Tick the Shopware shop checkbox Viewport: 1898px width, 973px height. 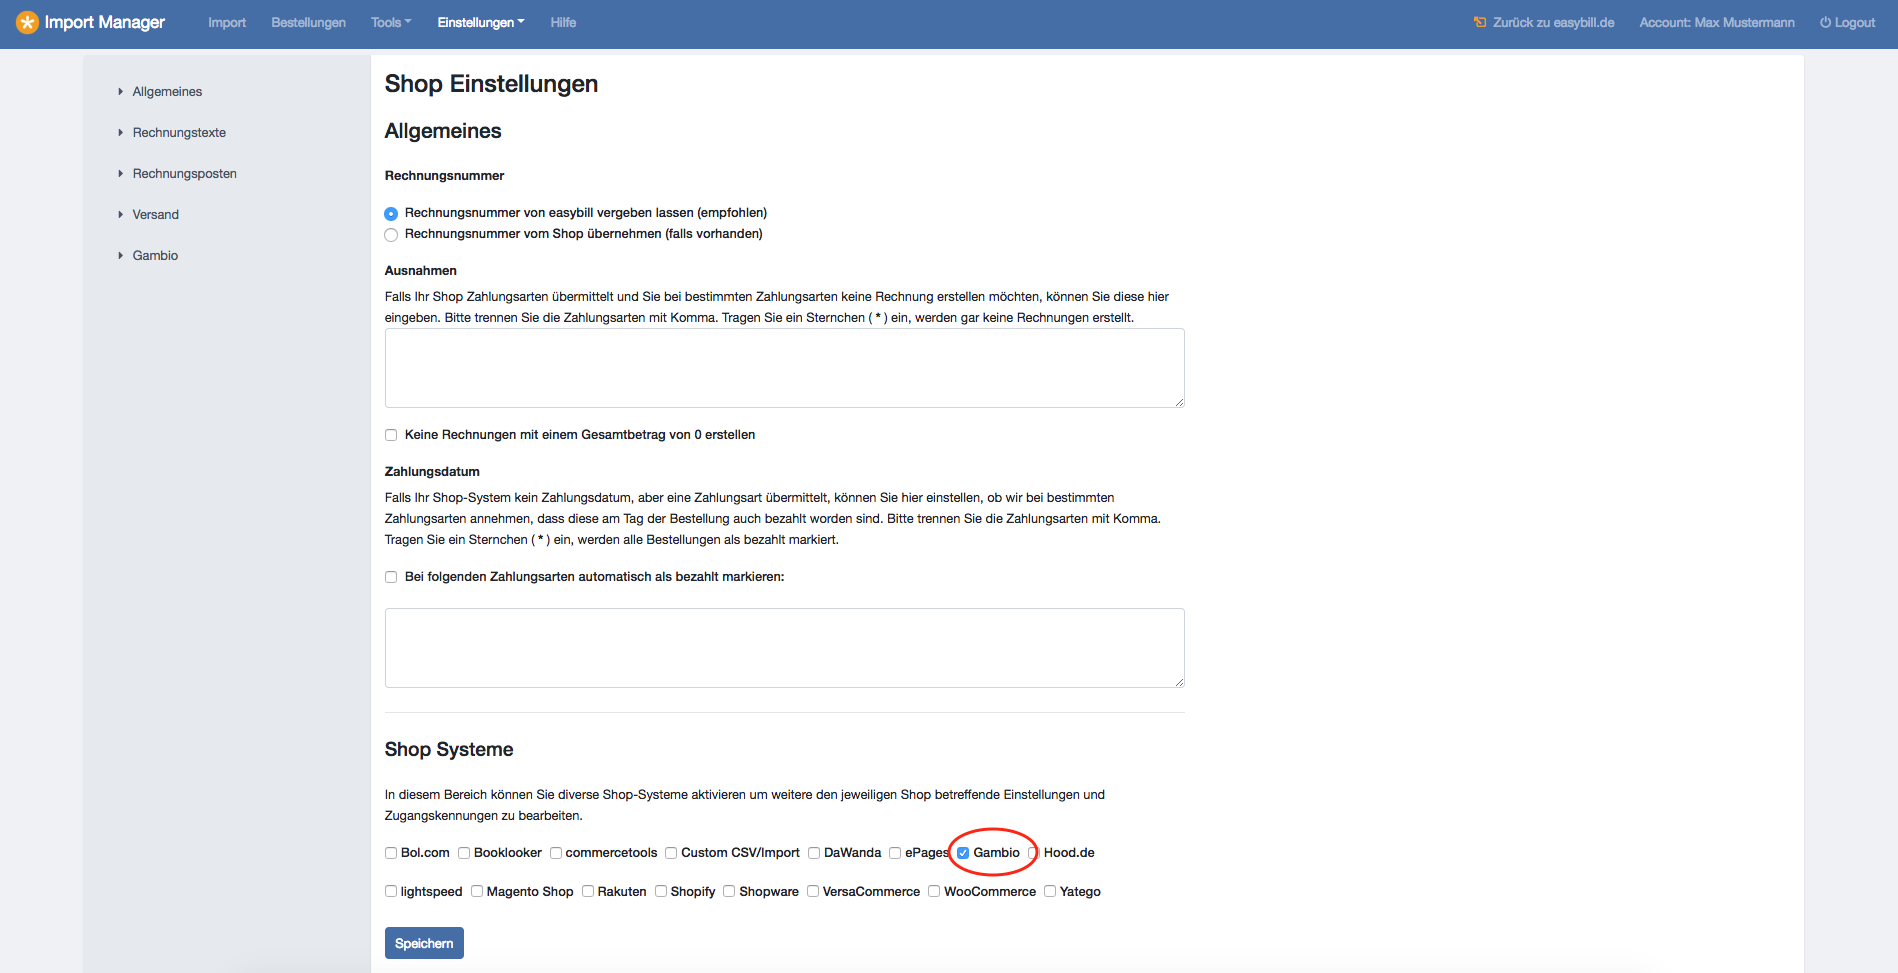click(729, 891)
